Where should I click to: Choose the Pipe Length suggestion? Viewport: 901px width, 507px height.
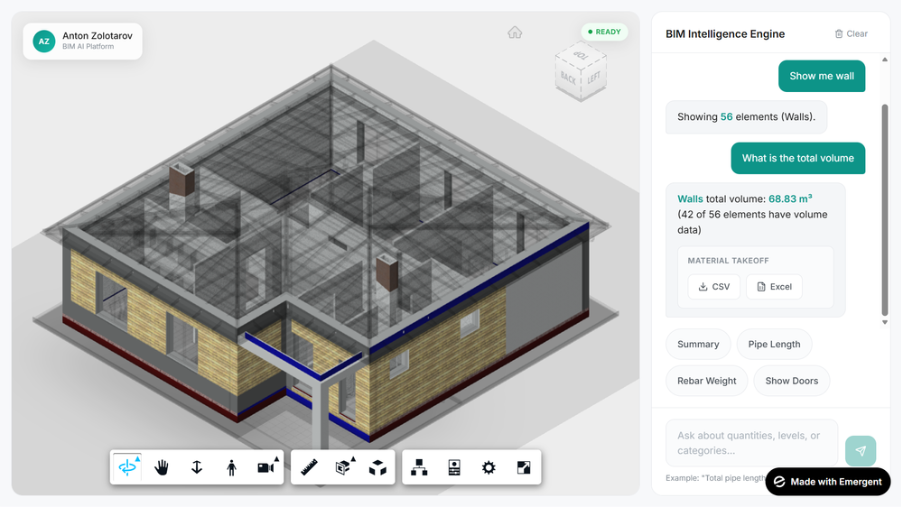pyautogui.click(x=774, y=344)
